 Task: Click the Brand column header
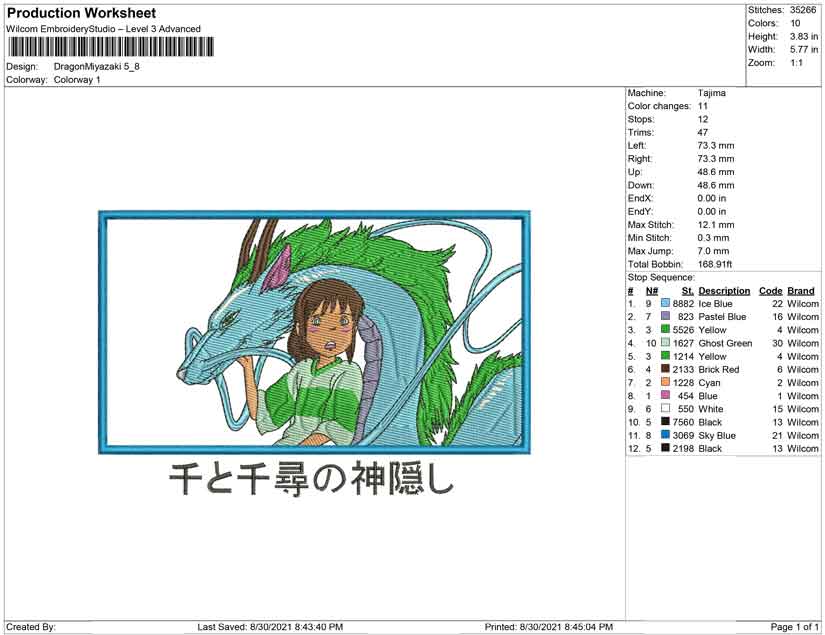click(x=801, y=291)
